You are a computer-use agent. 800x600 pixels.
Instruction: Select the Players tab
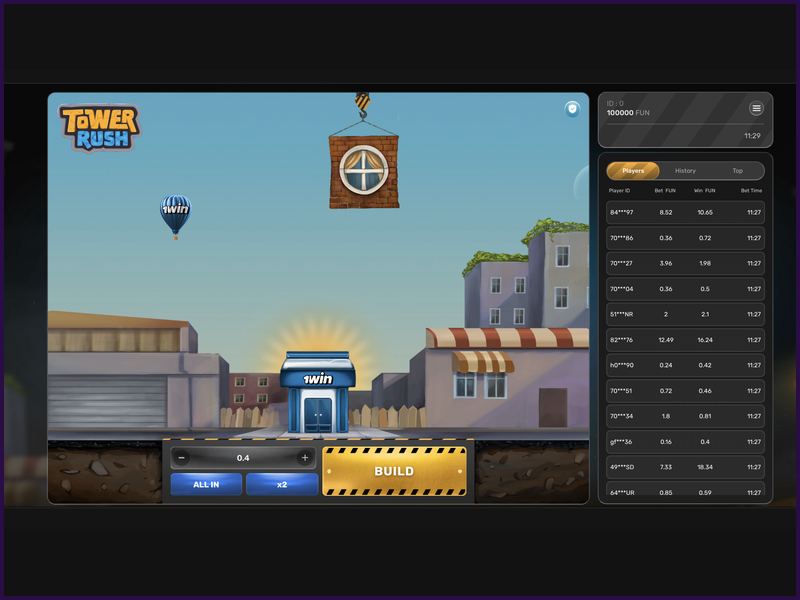[x=633, y=171]
